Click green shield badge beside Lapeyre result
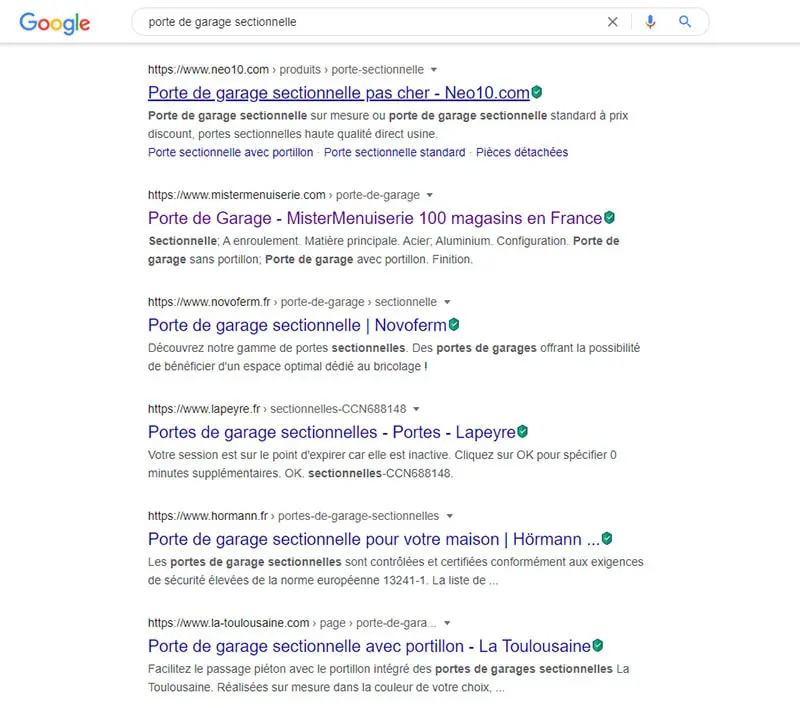 522,432
